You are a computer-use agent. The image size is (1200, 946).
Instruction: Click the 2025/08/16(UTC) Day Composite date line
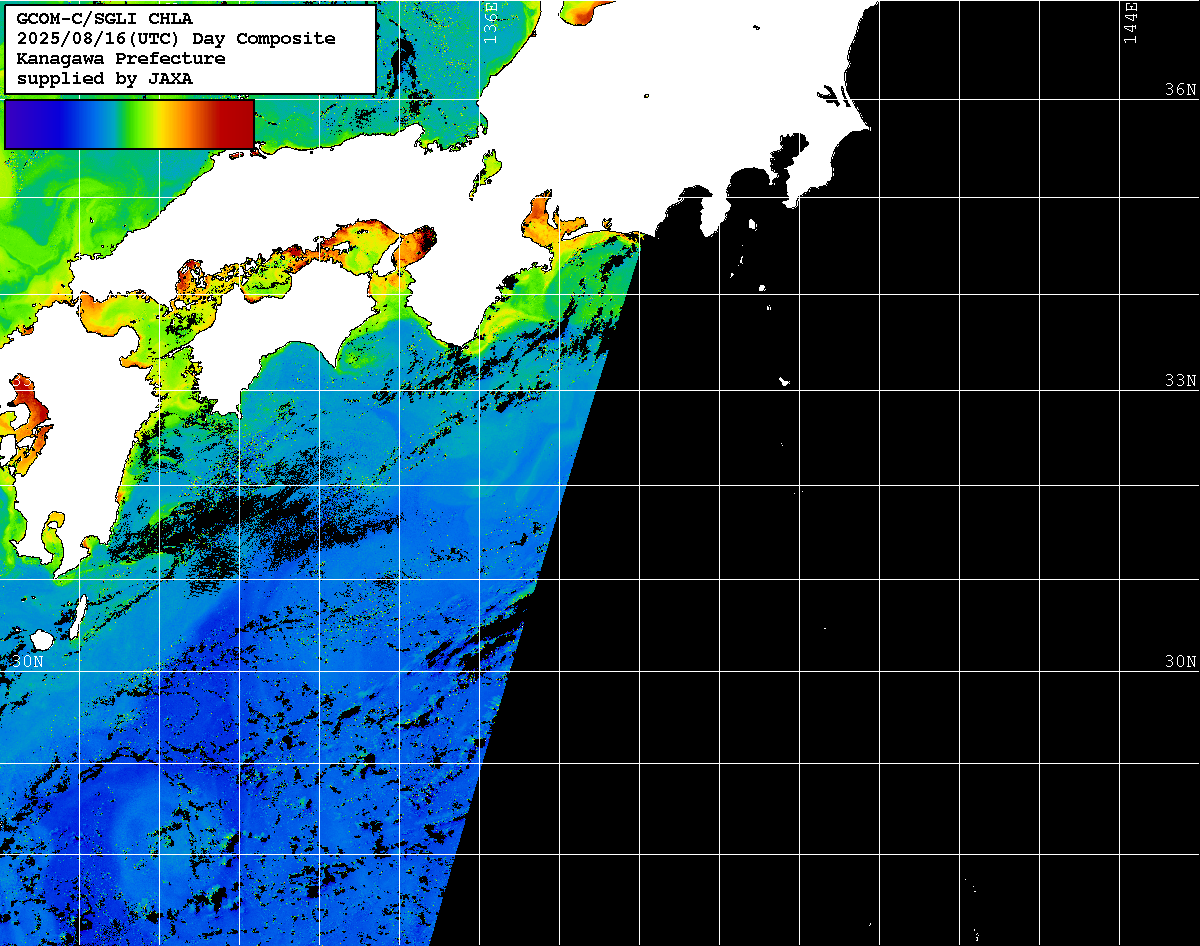click(176, 38)
